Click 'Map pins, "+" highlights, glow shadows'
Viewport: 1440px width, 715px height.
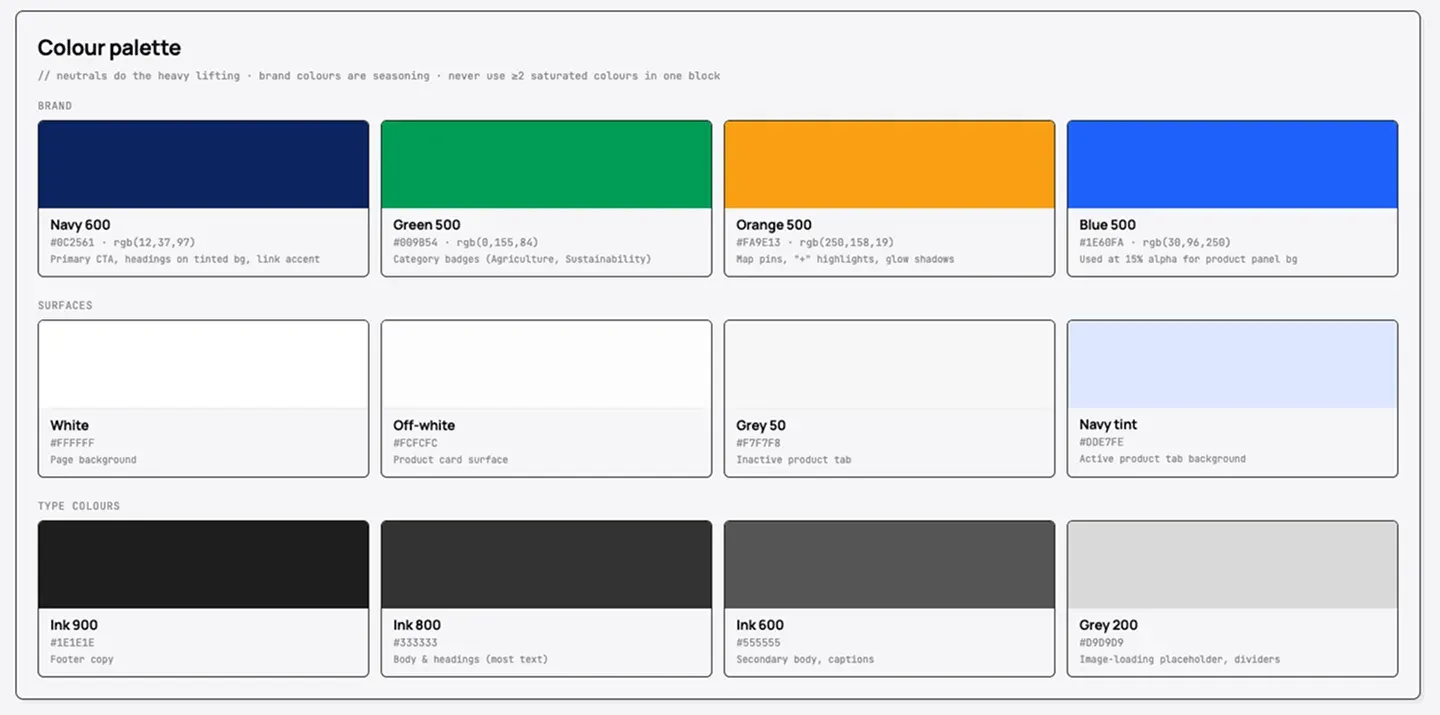click(x=845, y=259)
